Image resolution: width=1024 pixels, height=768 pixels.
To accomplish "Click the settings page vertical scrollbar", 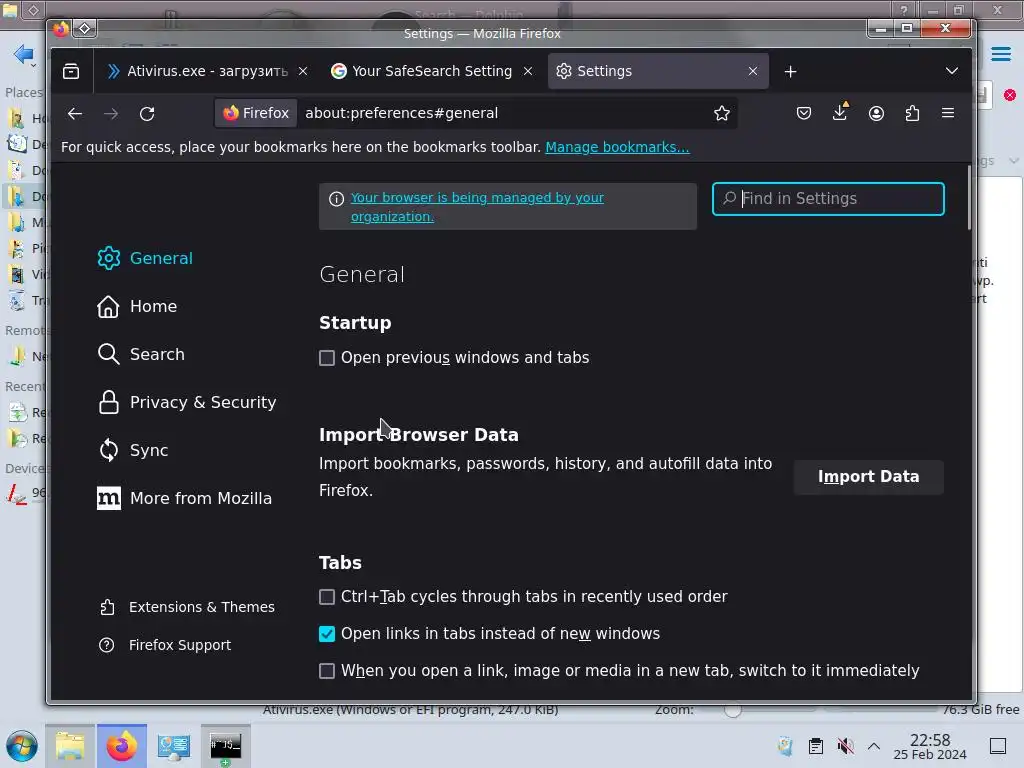I will [969, 198].
